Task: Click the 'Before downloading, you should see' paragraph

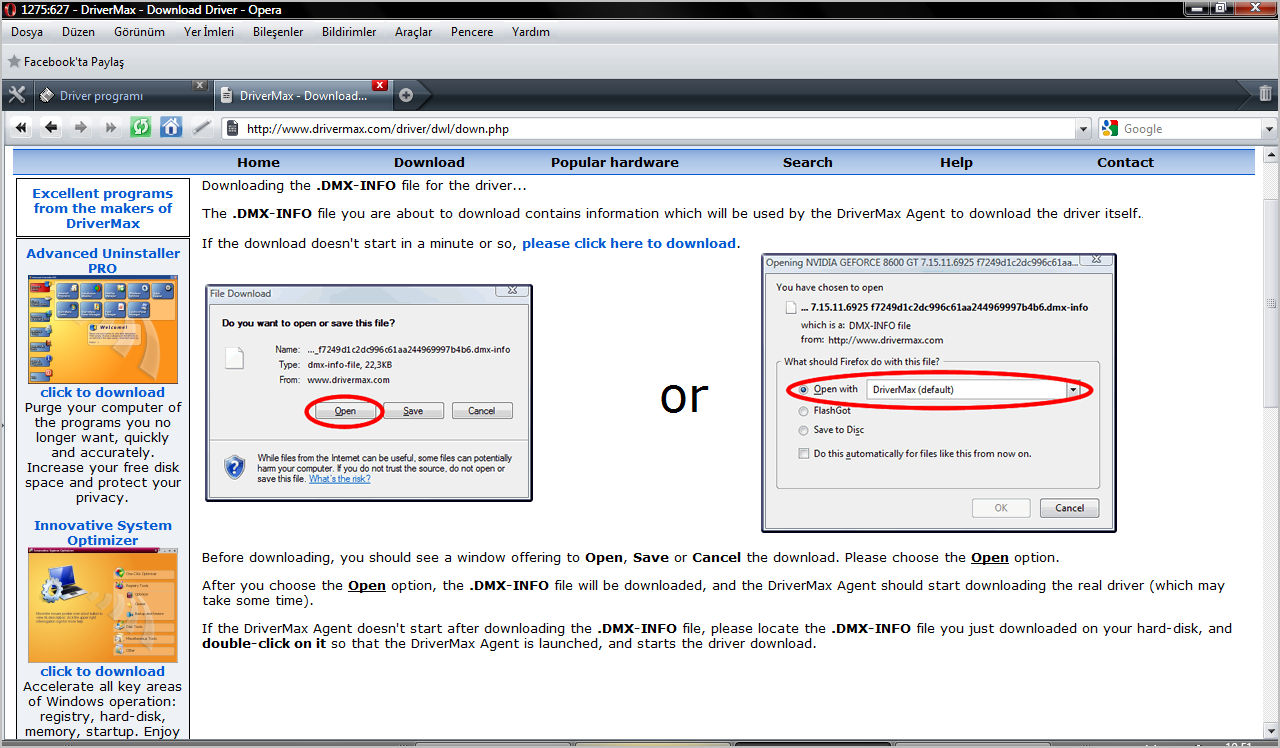Action: [x=630, y=557]
